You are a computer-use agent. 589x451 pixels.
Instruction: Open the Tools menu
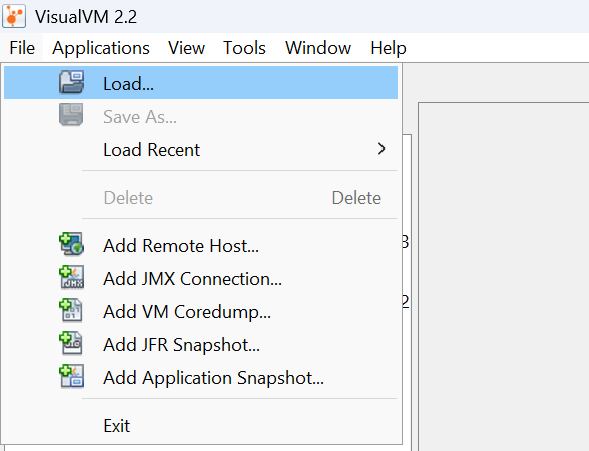click(245, 48)
